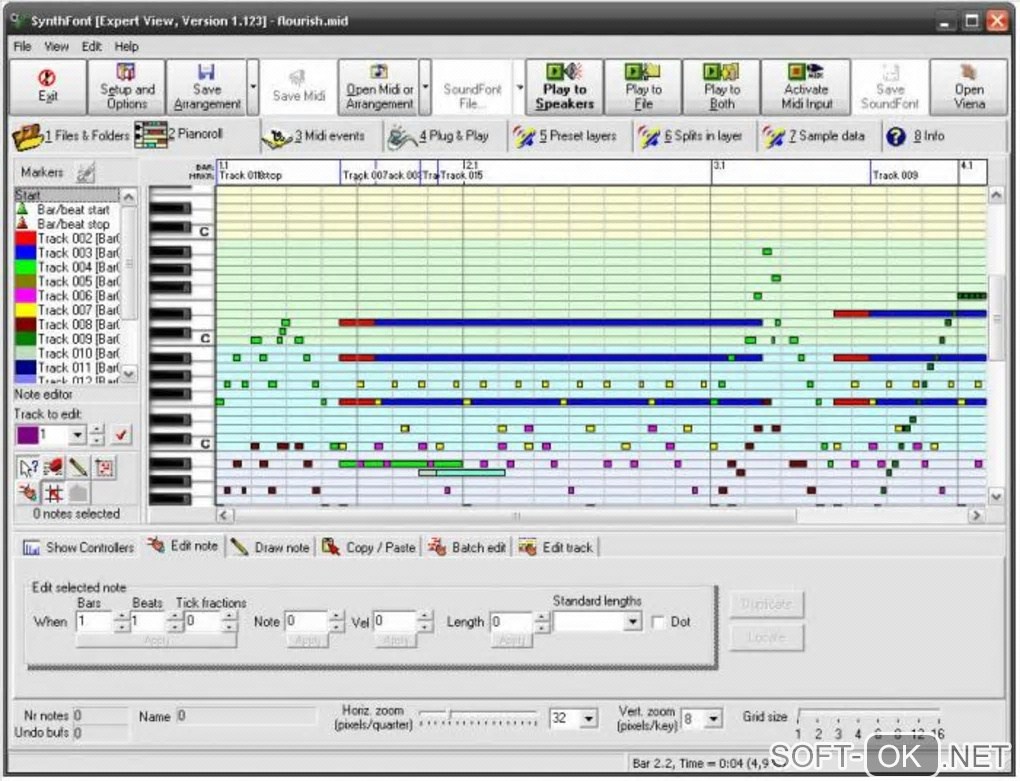The image size is (1020, 781).
Task: Select the Batch edit tab
Action: tap(467, 548)
